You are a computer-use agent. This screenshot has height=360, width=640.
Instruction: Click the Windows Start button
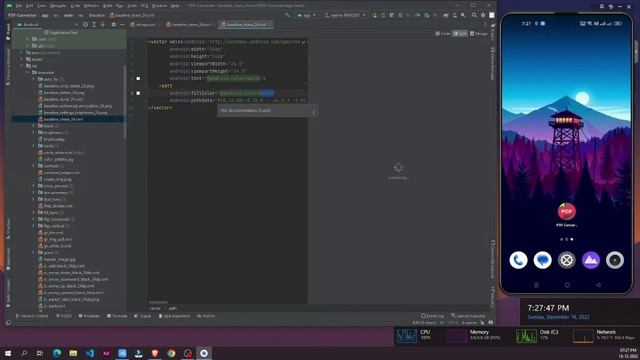tap(8, 353)
